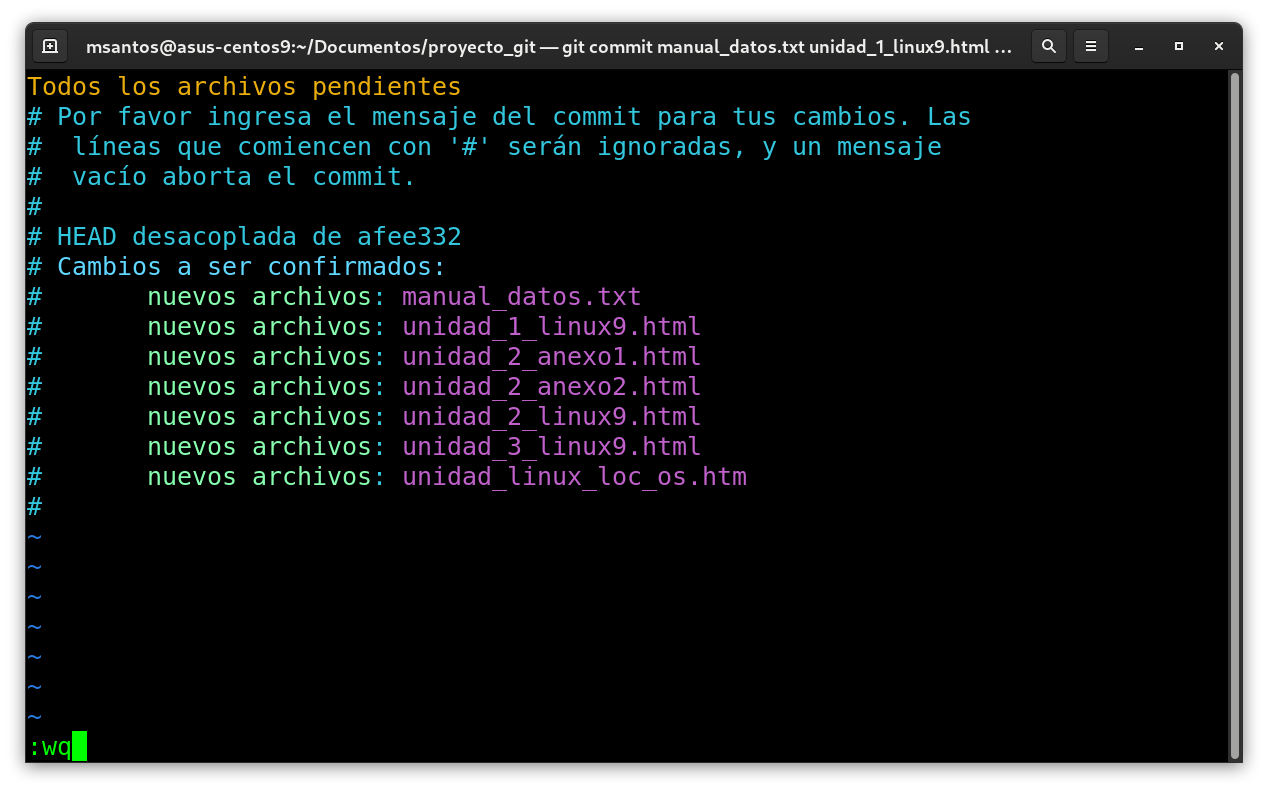Click the green cursor block after ':wq'

tap(80, 747)
